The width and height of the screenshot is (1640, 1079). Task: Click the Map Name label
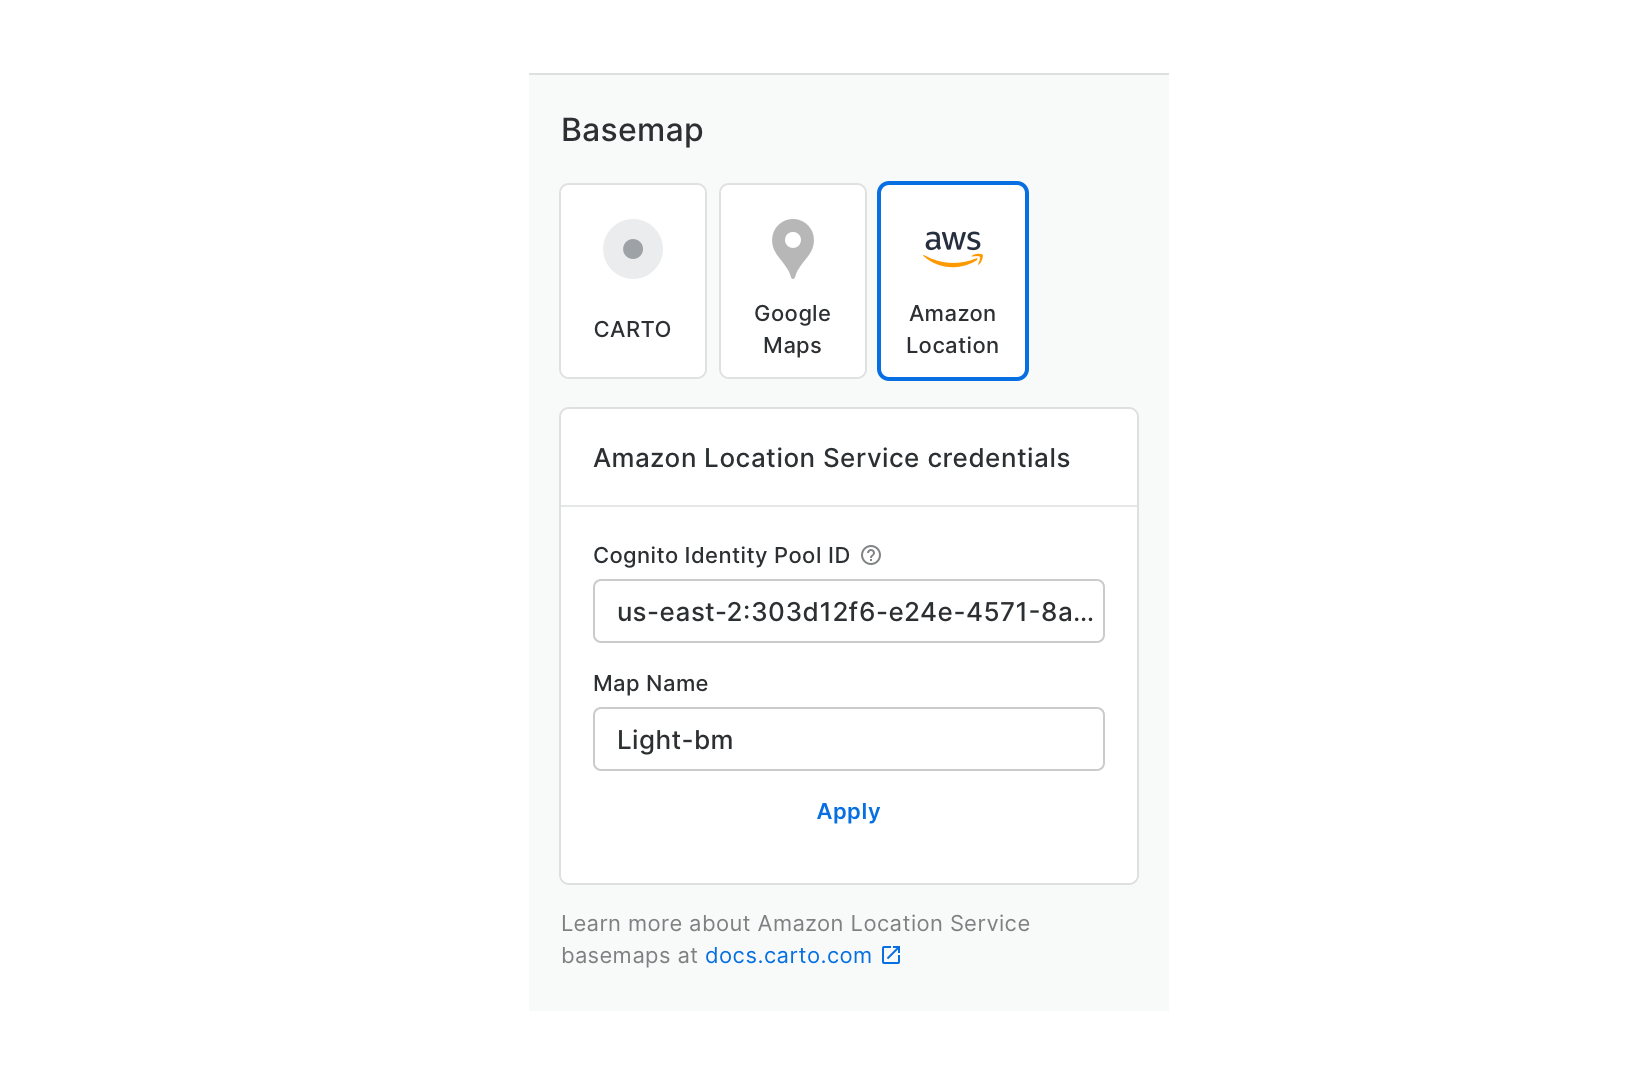pos(650,683)
